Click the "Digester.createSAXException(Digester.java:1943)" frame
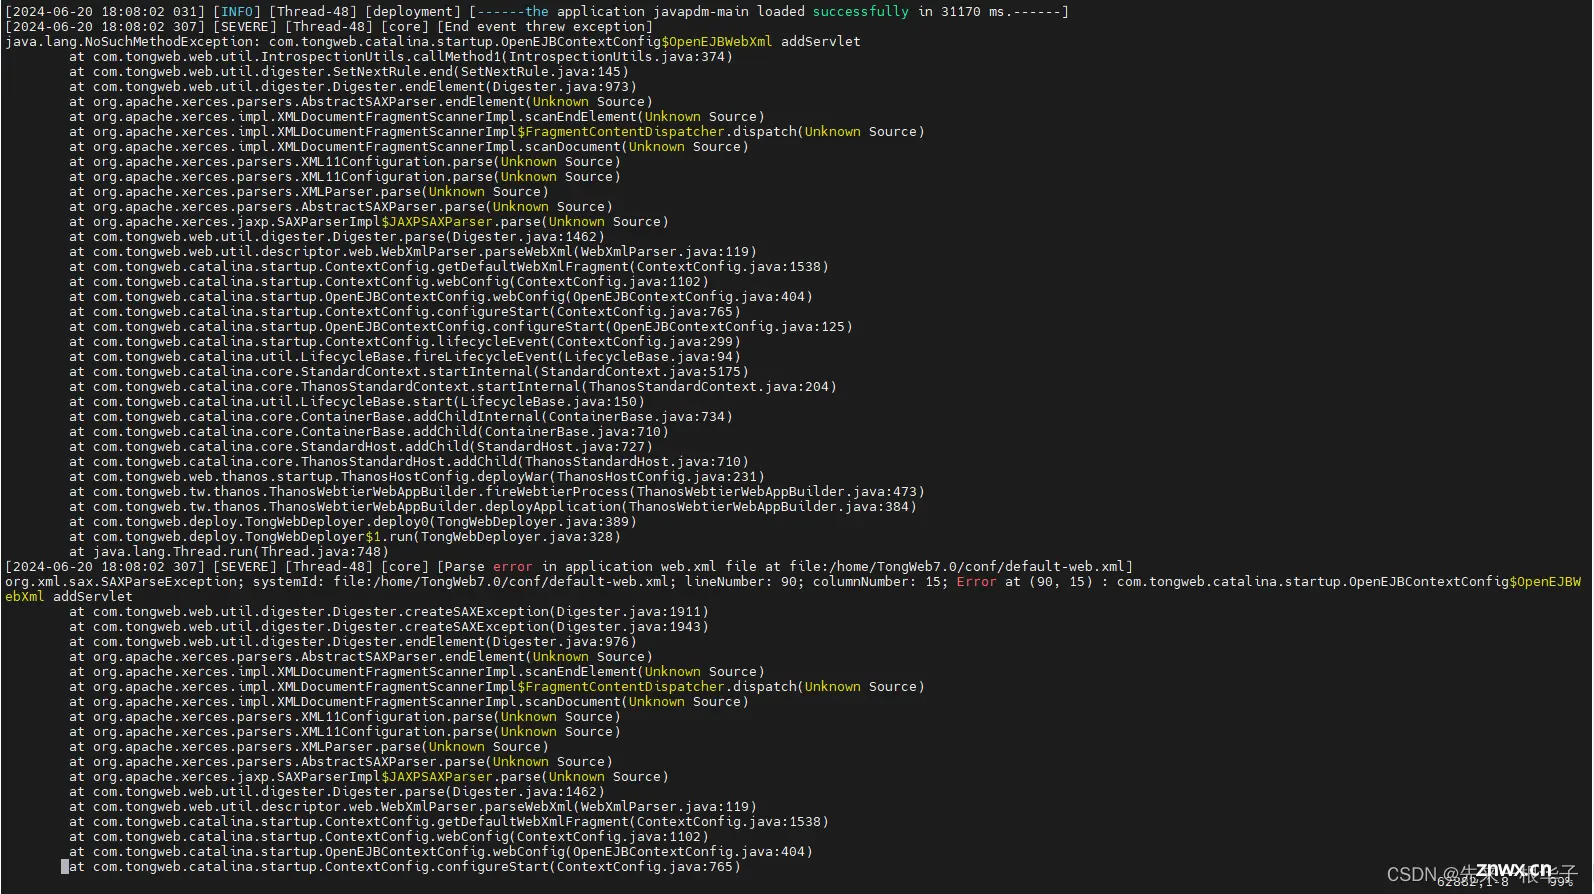The height and width of the screenshot is (894, 1594). (389, 627)
